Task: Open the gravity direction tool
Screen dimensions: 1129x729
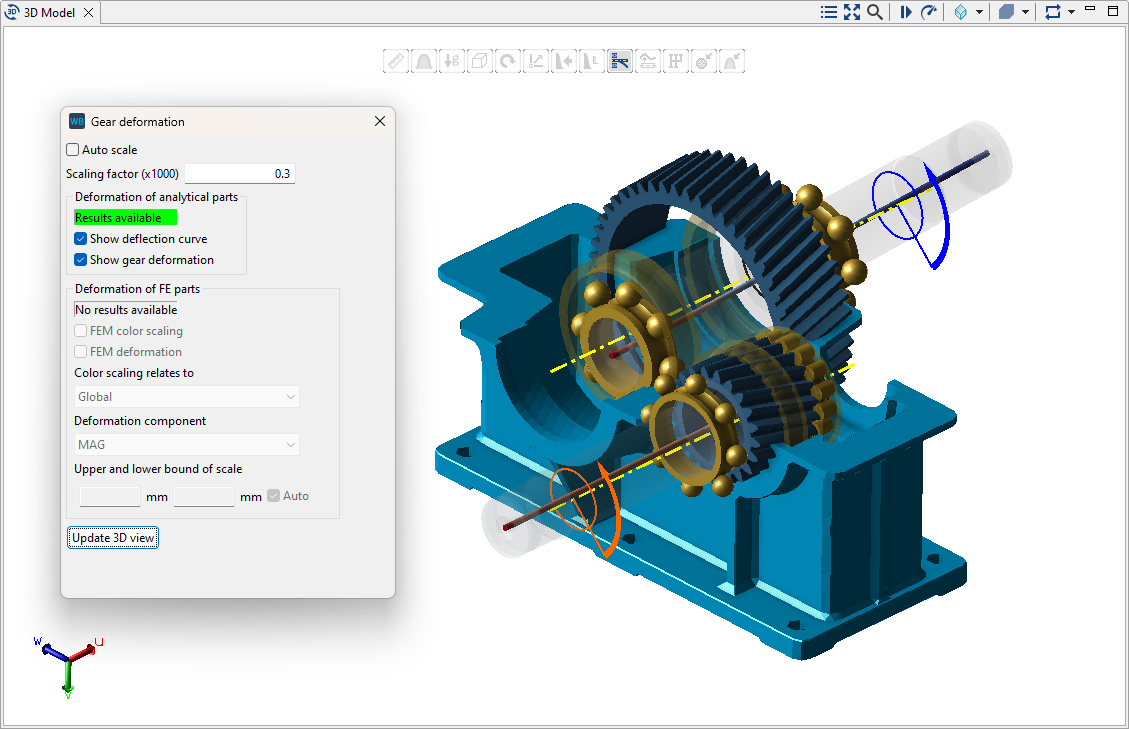Action: pyautogui.click(x=452, y=60)
